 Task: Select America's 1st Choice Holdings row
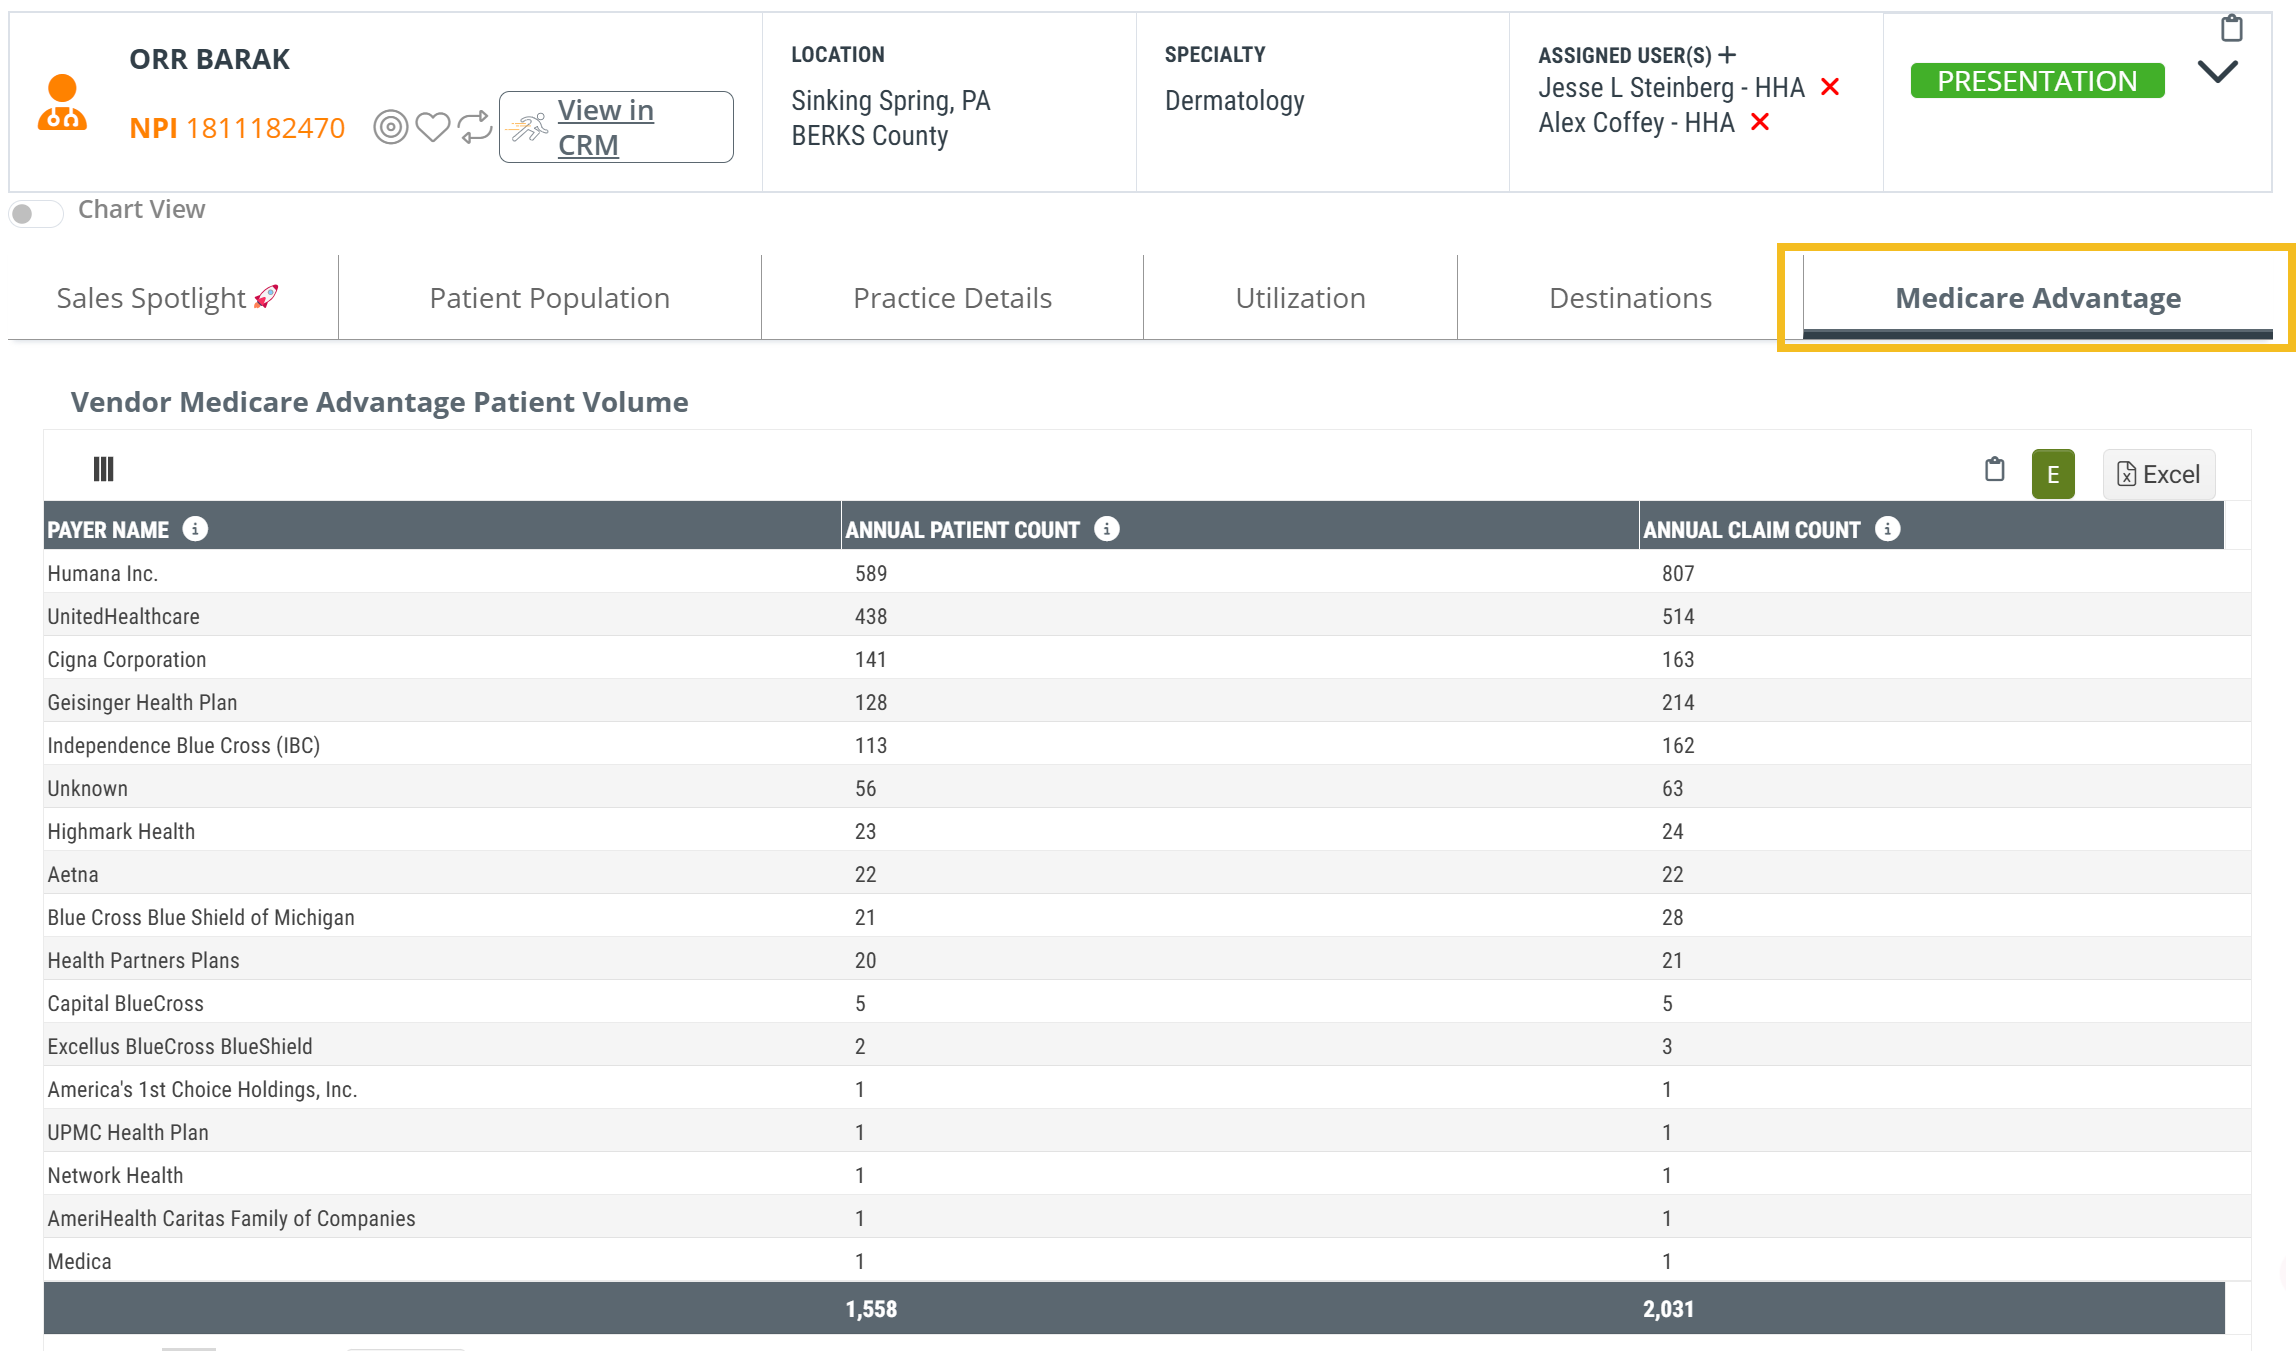(1147, 1089)
